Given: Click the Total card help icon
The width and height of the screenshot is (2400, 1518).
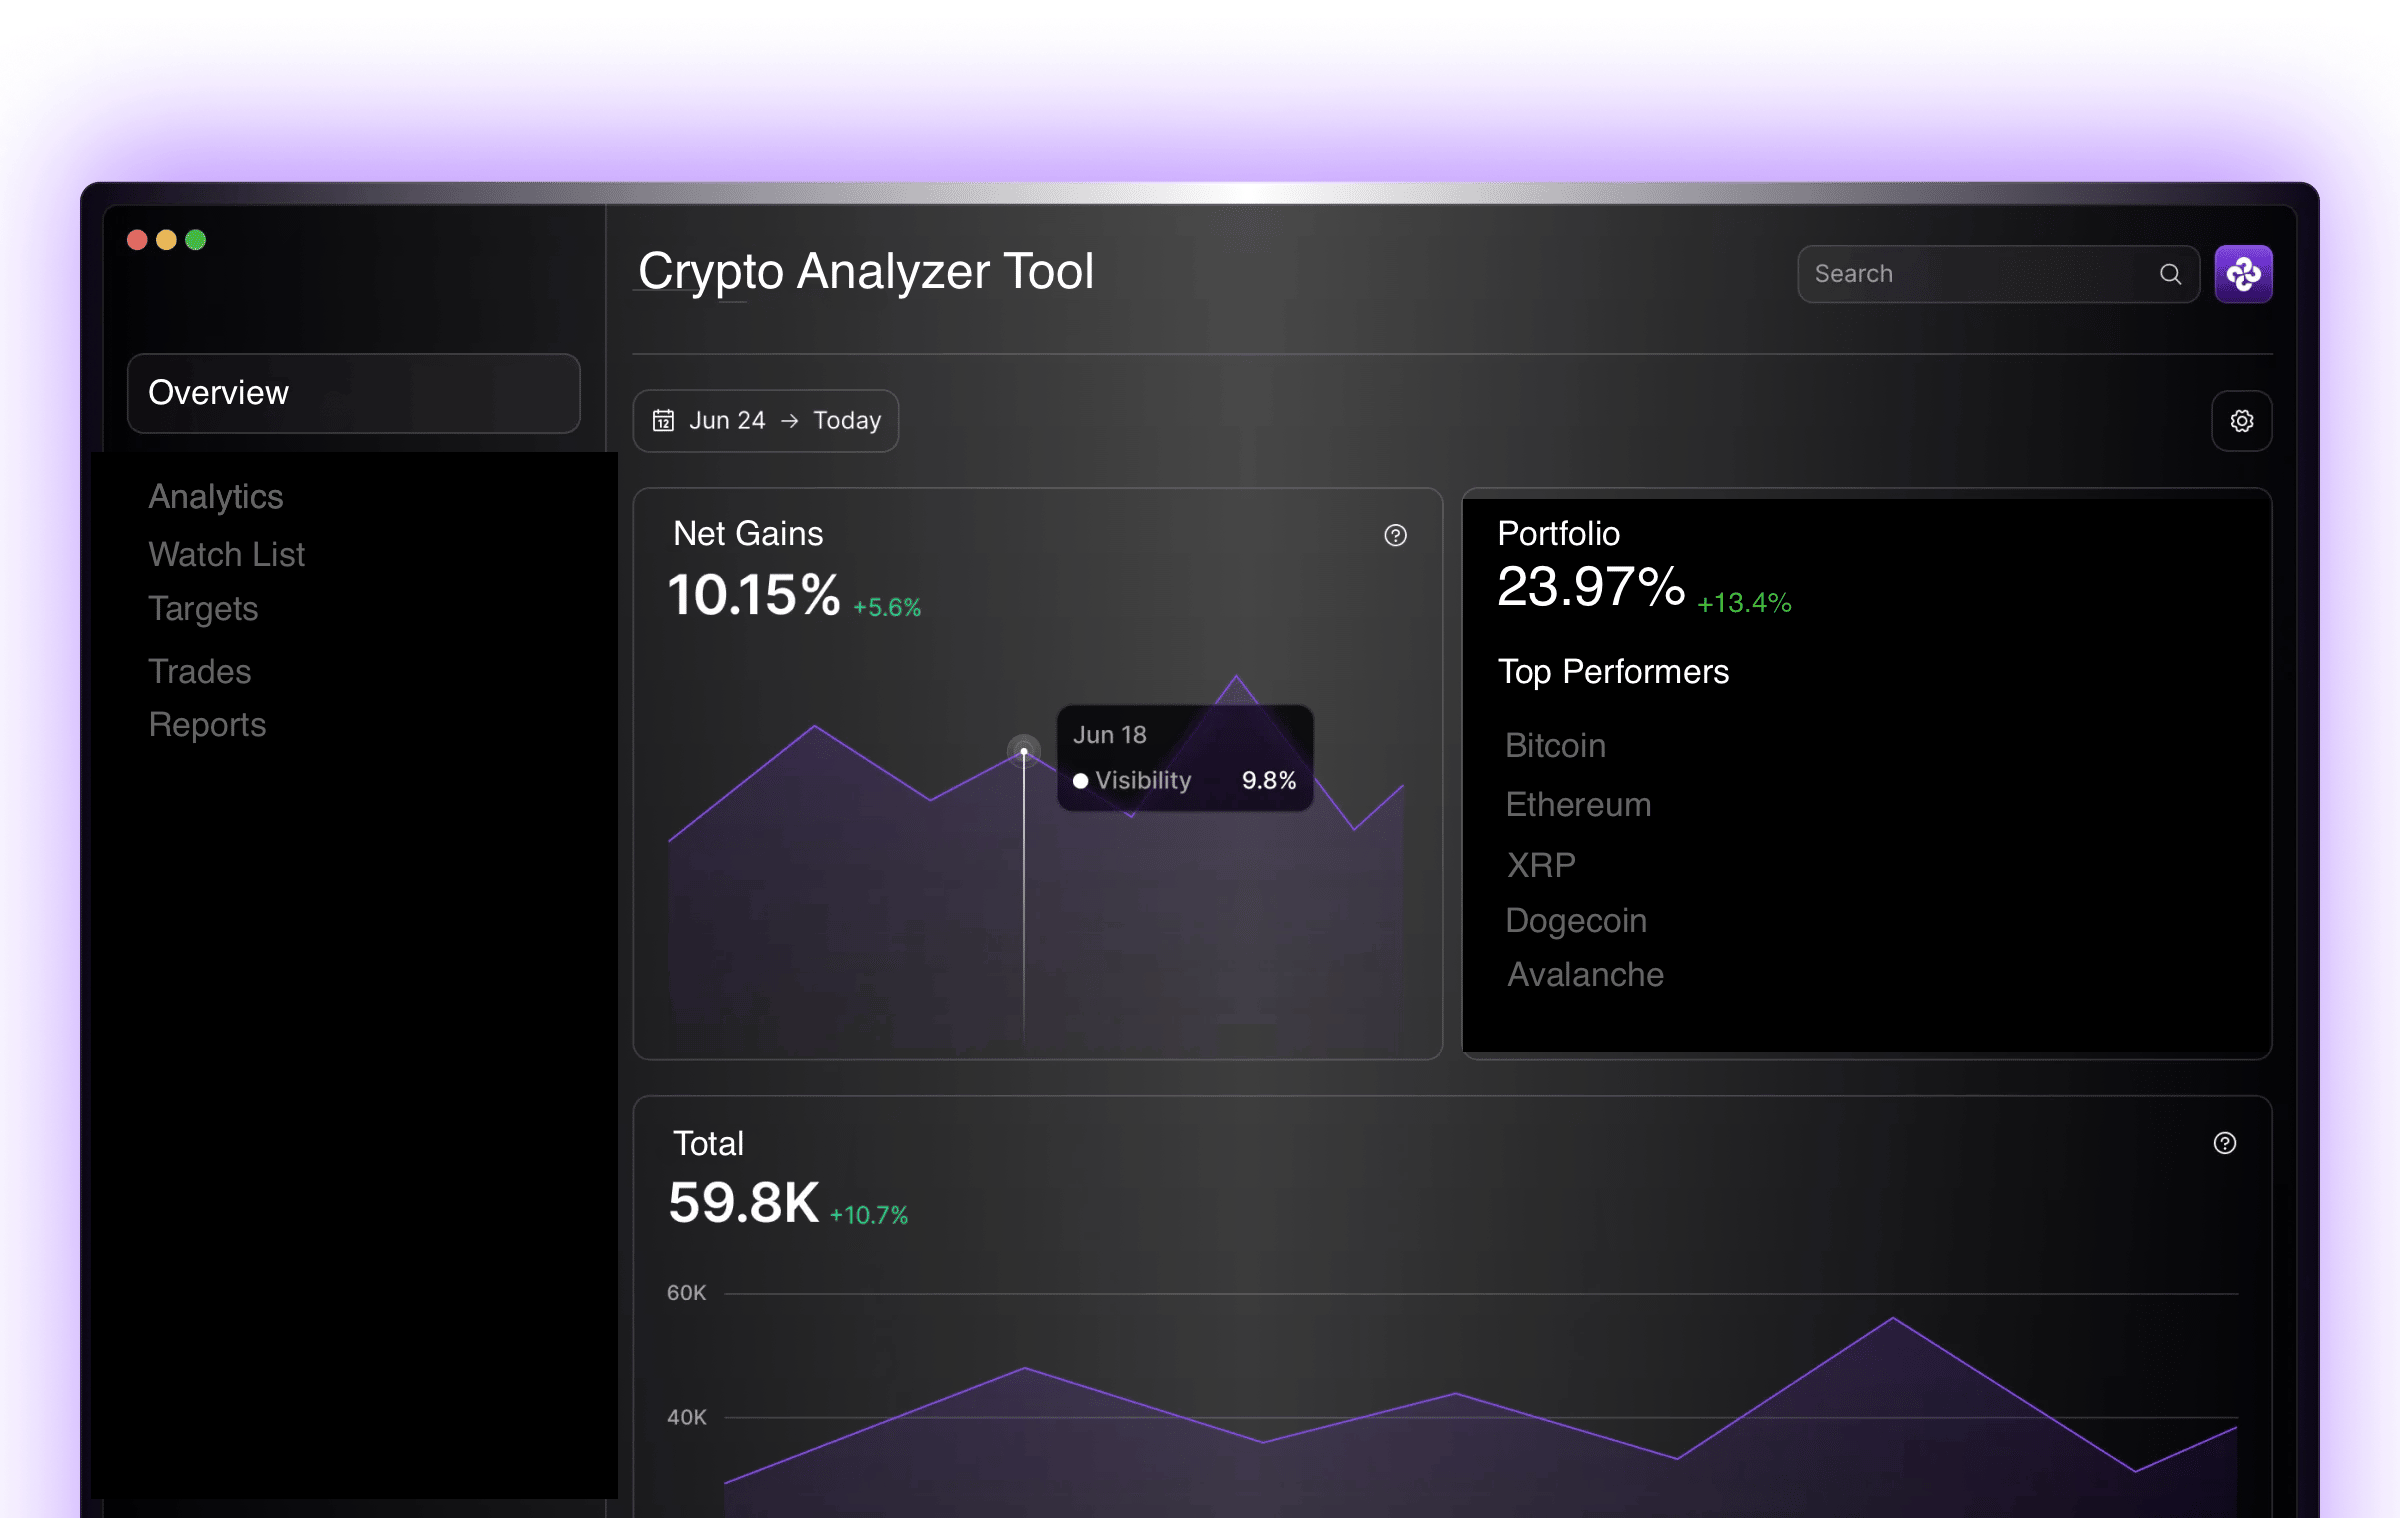Looking at the screenshot, I should click(x=2225, y=1143).
